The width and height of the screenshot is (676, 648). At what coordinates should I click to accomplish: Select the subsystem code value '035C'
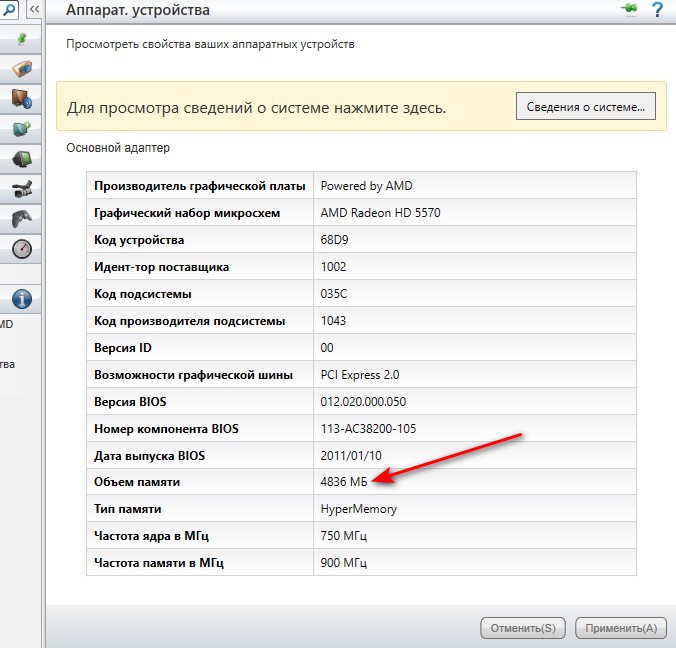334,294
